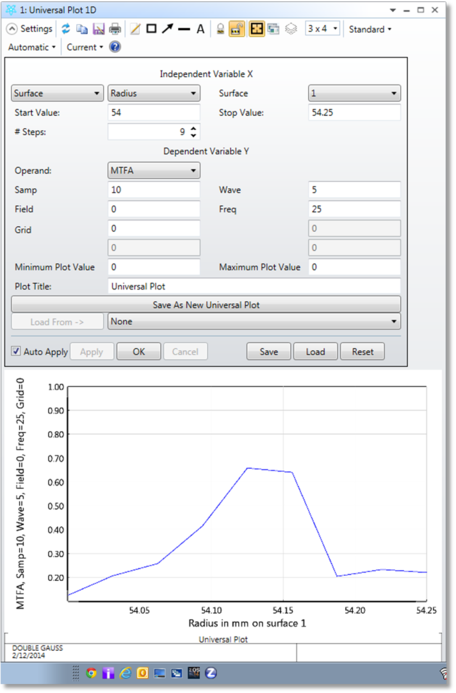Click the Save settings button
This screenshot has width=456, height=693.
pyautogui.click(x=269, y=352)
